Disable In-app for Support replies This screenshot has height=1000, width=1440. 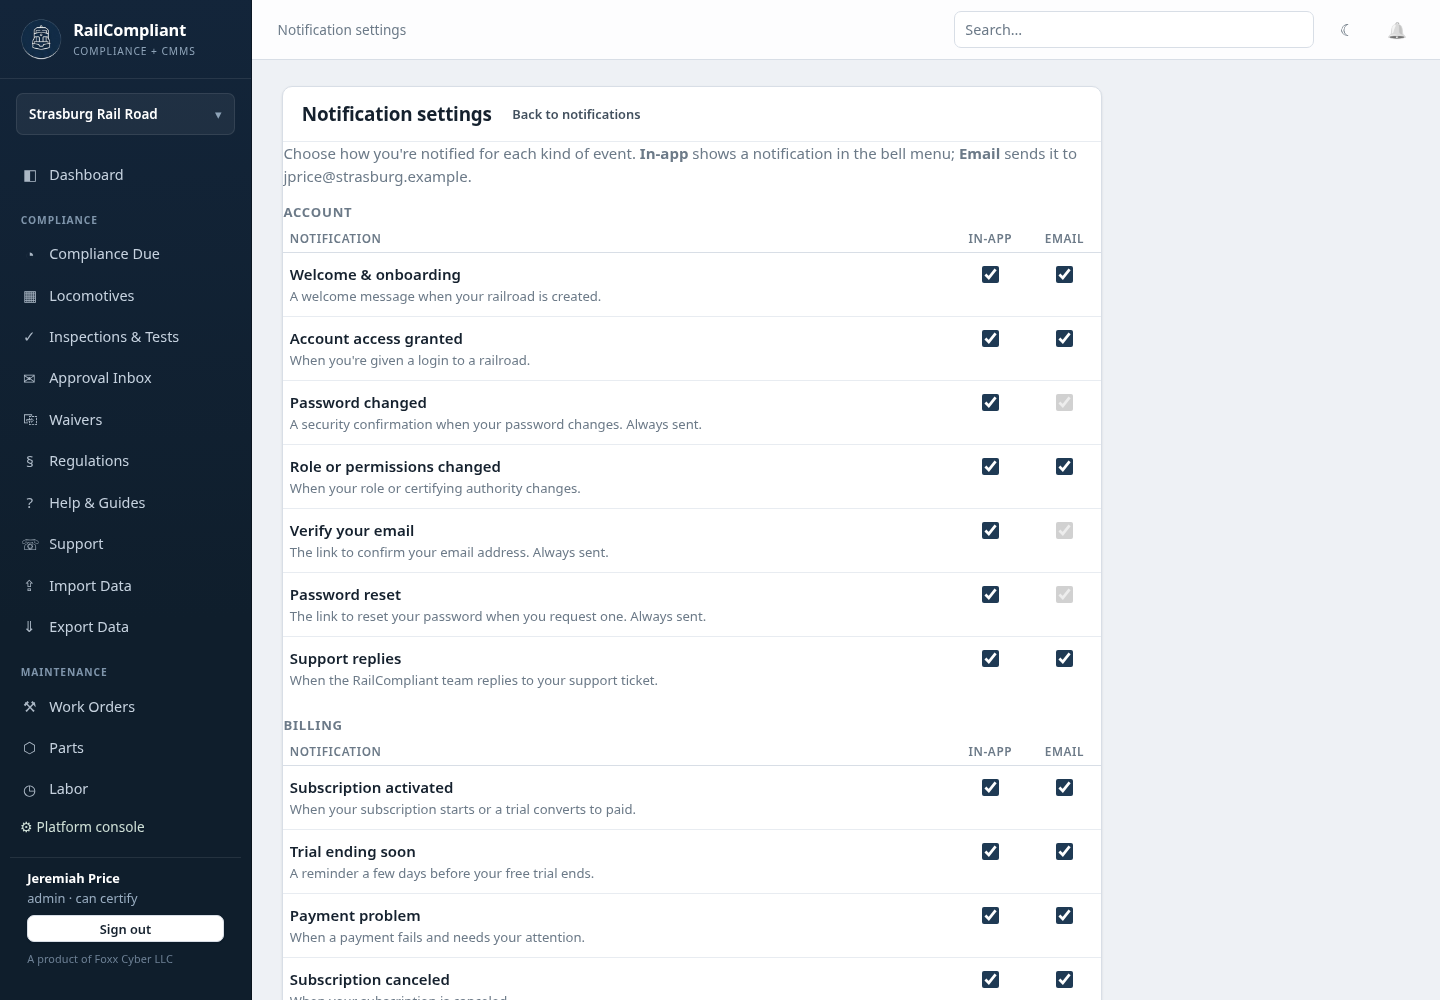tap(990, 658)
